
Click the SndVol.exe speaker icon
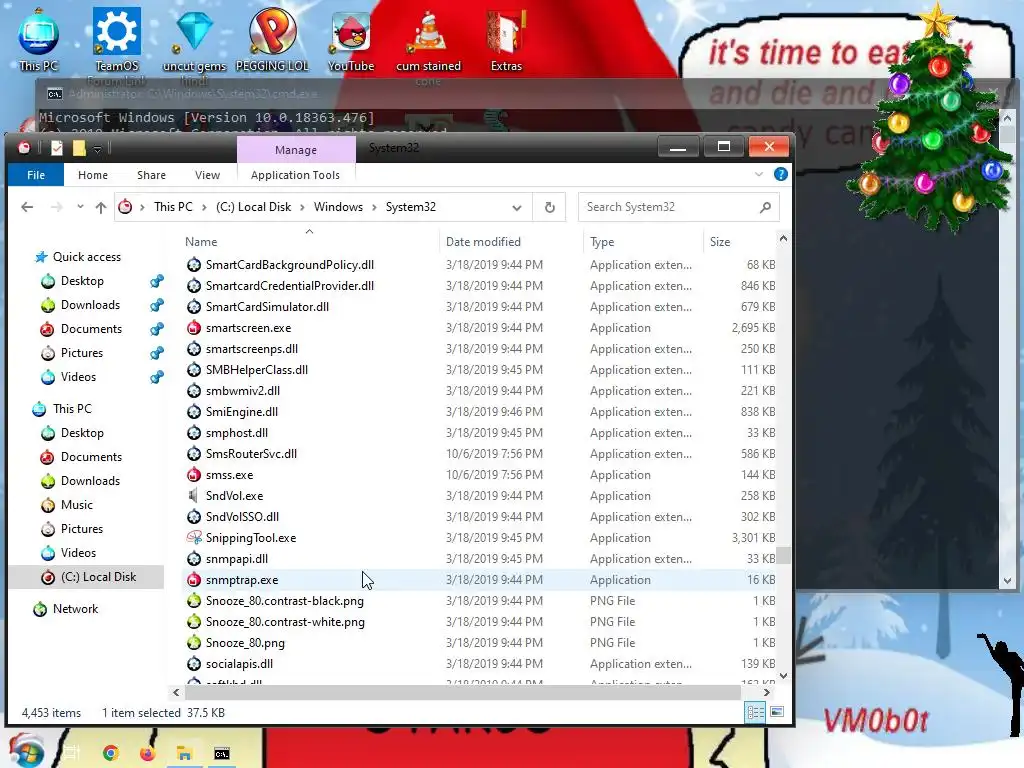click(193, 496)
